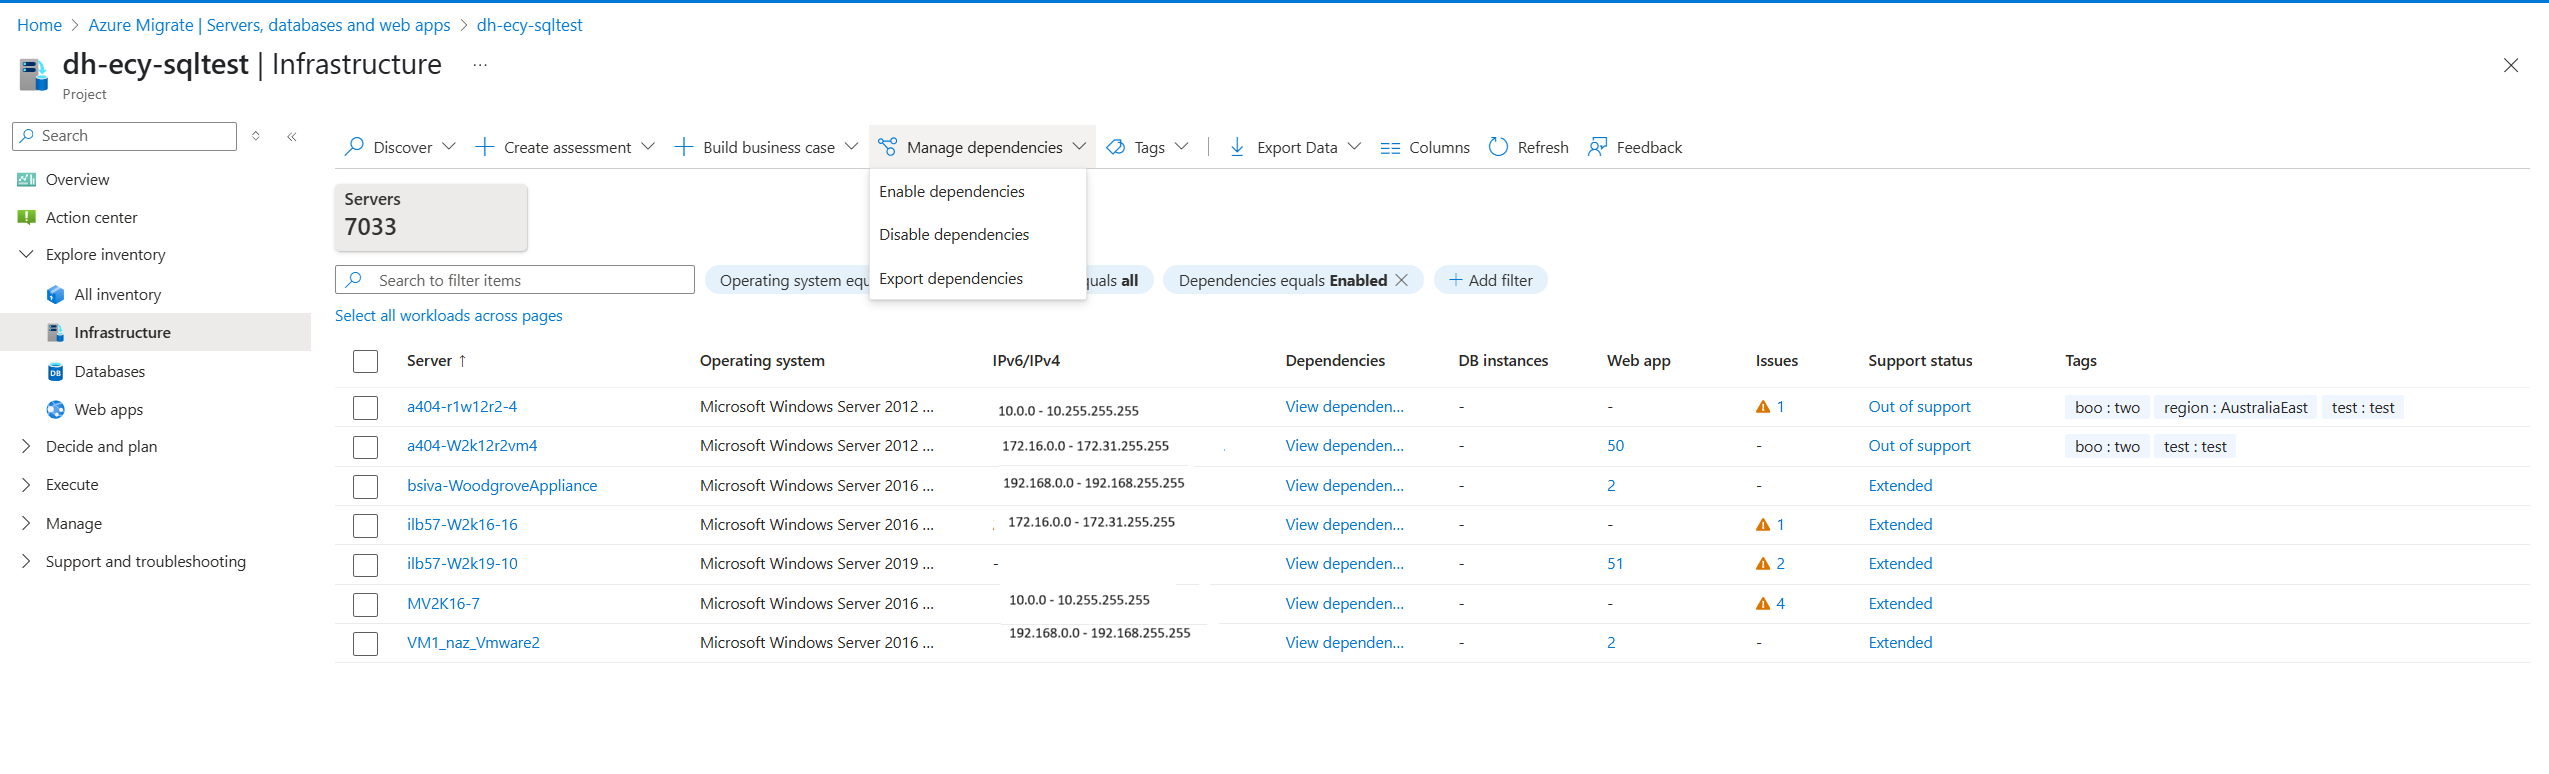Open the Create assessment dropdown arrow
Viewport: 2549px width, 774px height.
coord(648,147)
